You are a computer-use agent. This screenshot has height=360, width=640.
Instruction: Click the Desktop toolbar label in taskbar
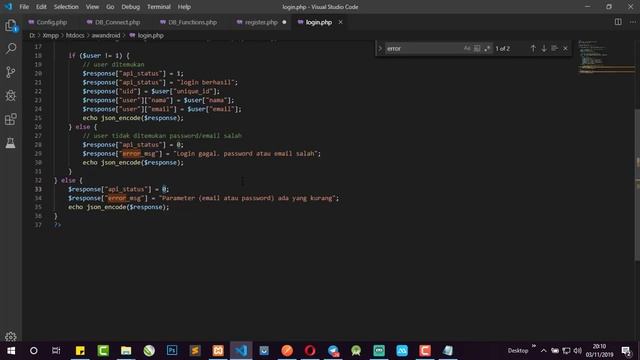(518, 351)
